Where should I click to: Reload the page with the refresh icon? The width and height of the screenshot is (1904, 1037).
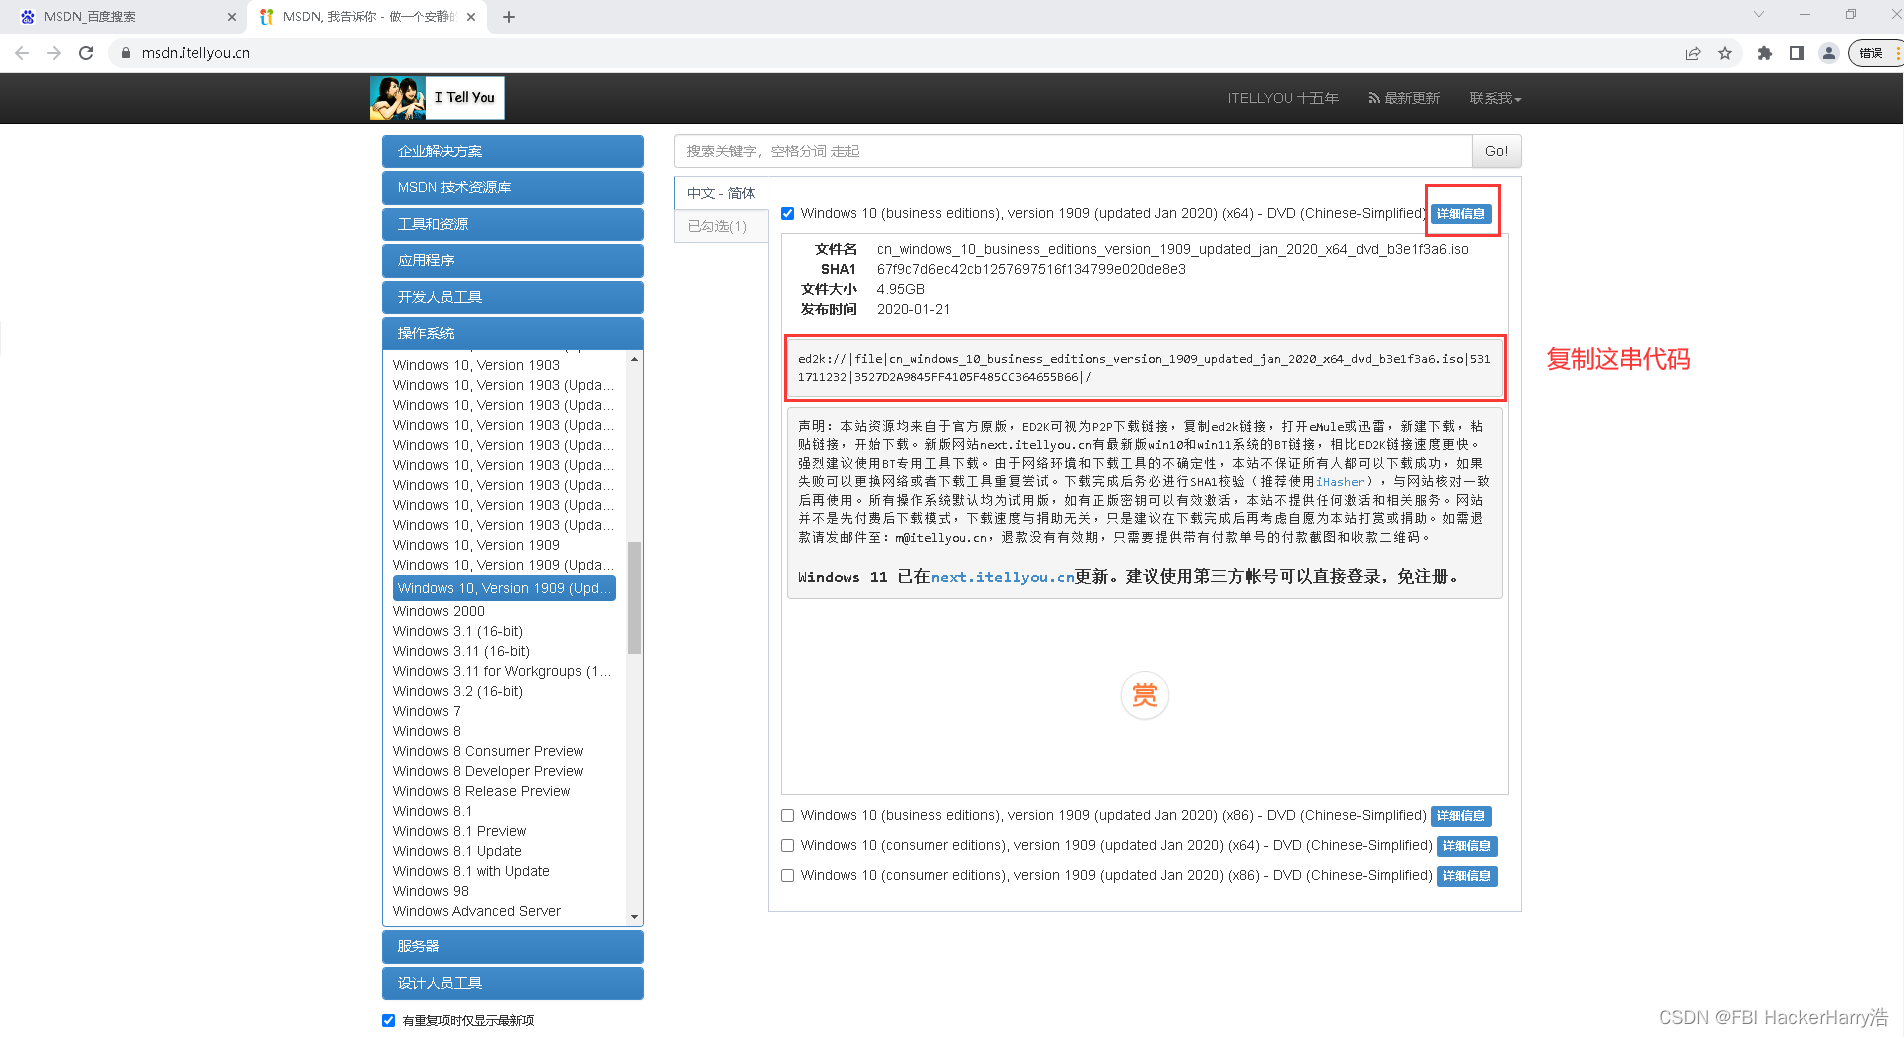(86, 53)
